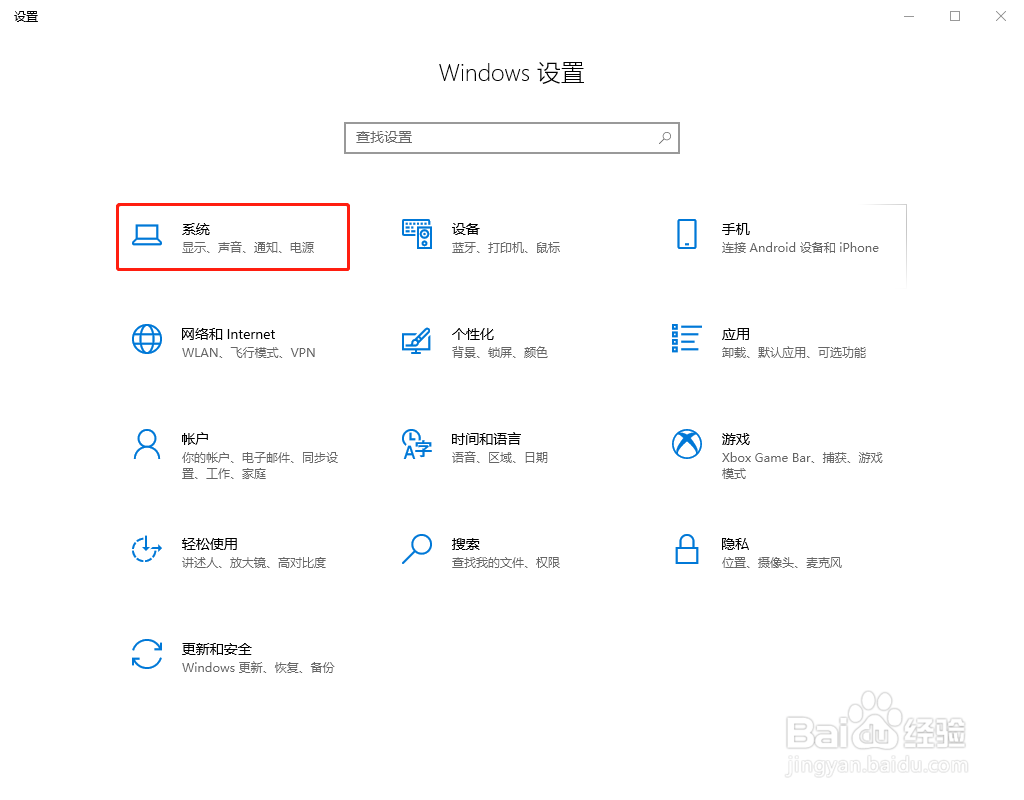Click the text 蓝牙、打印机、鼠标
The image size is (1024, 800).
pos(506,248)
